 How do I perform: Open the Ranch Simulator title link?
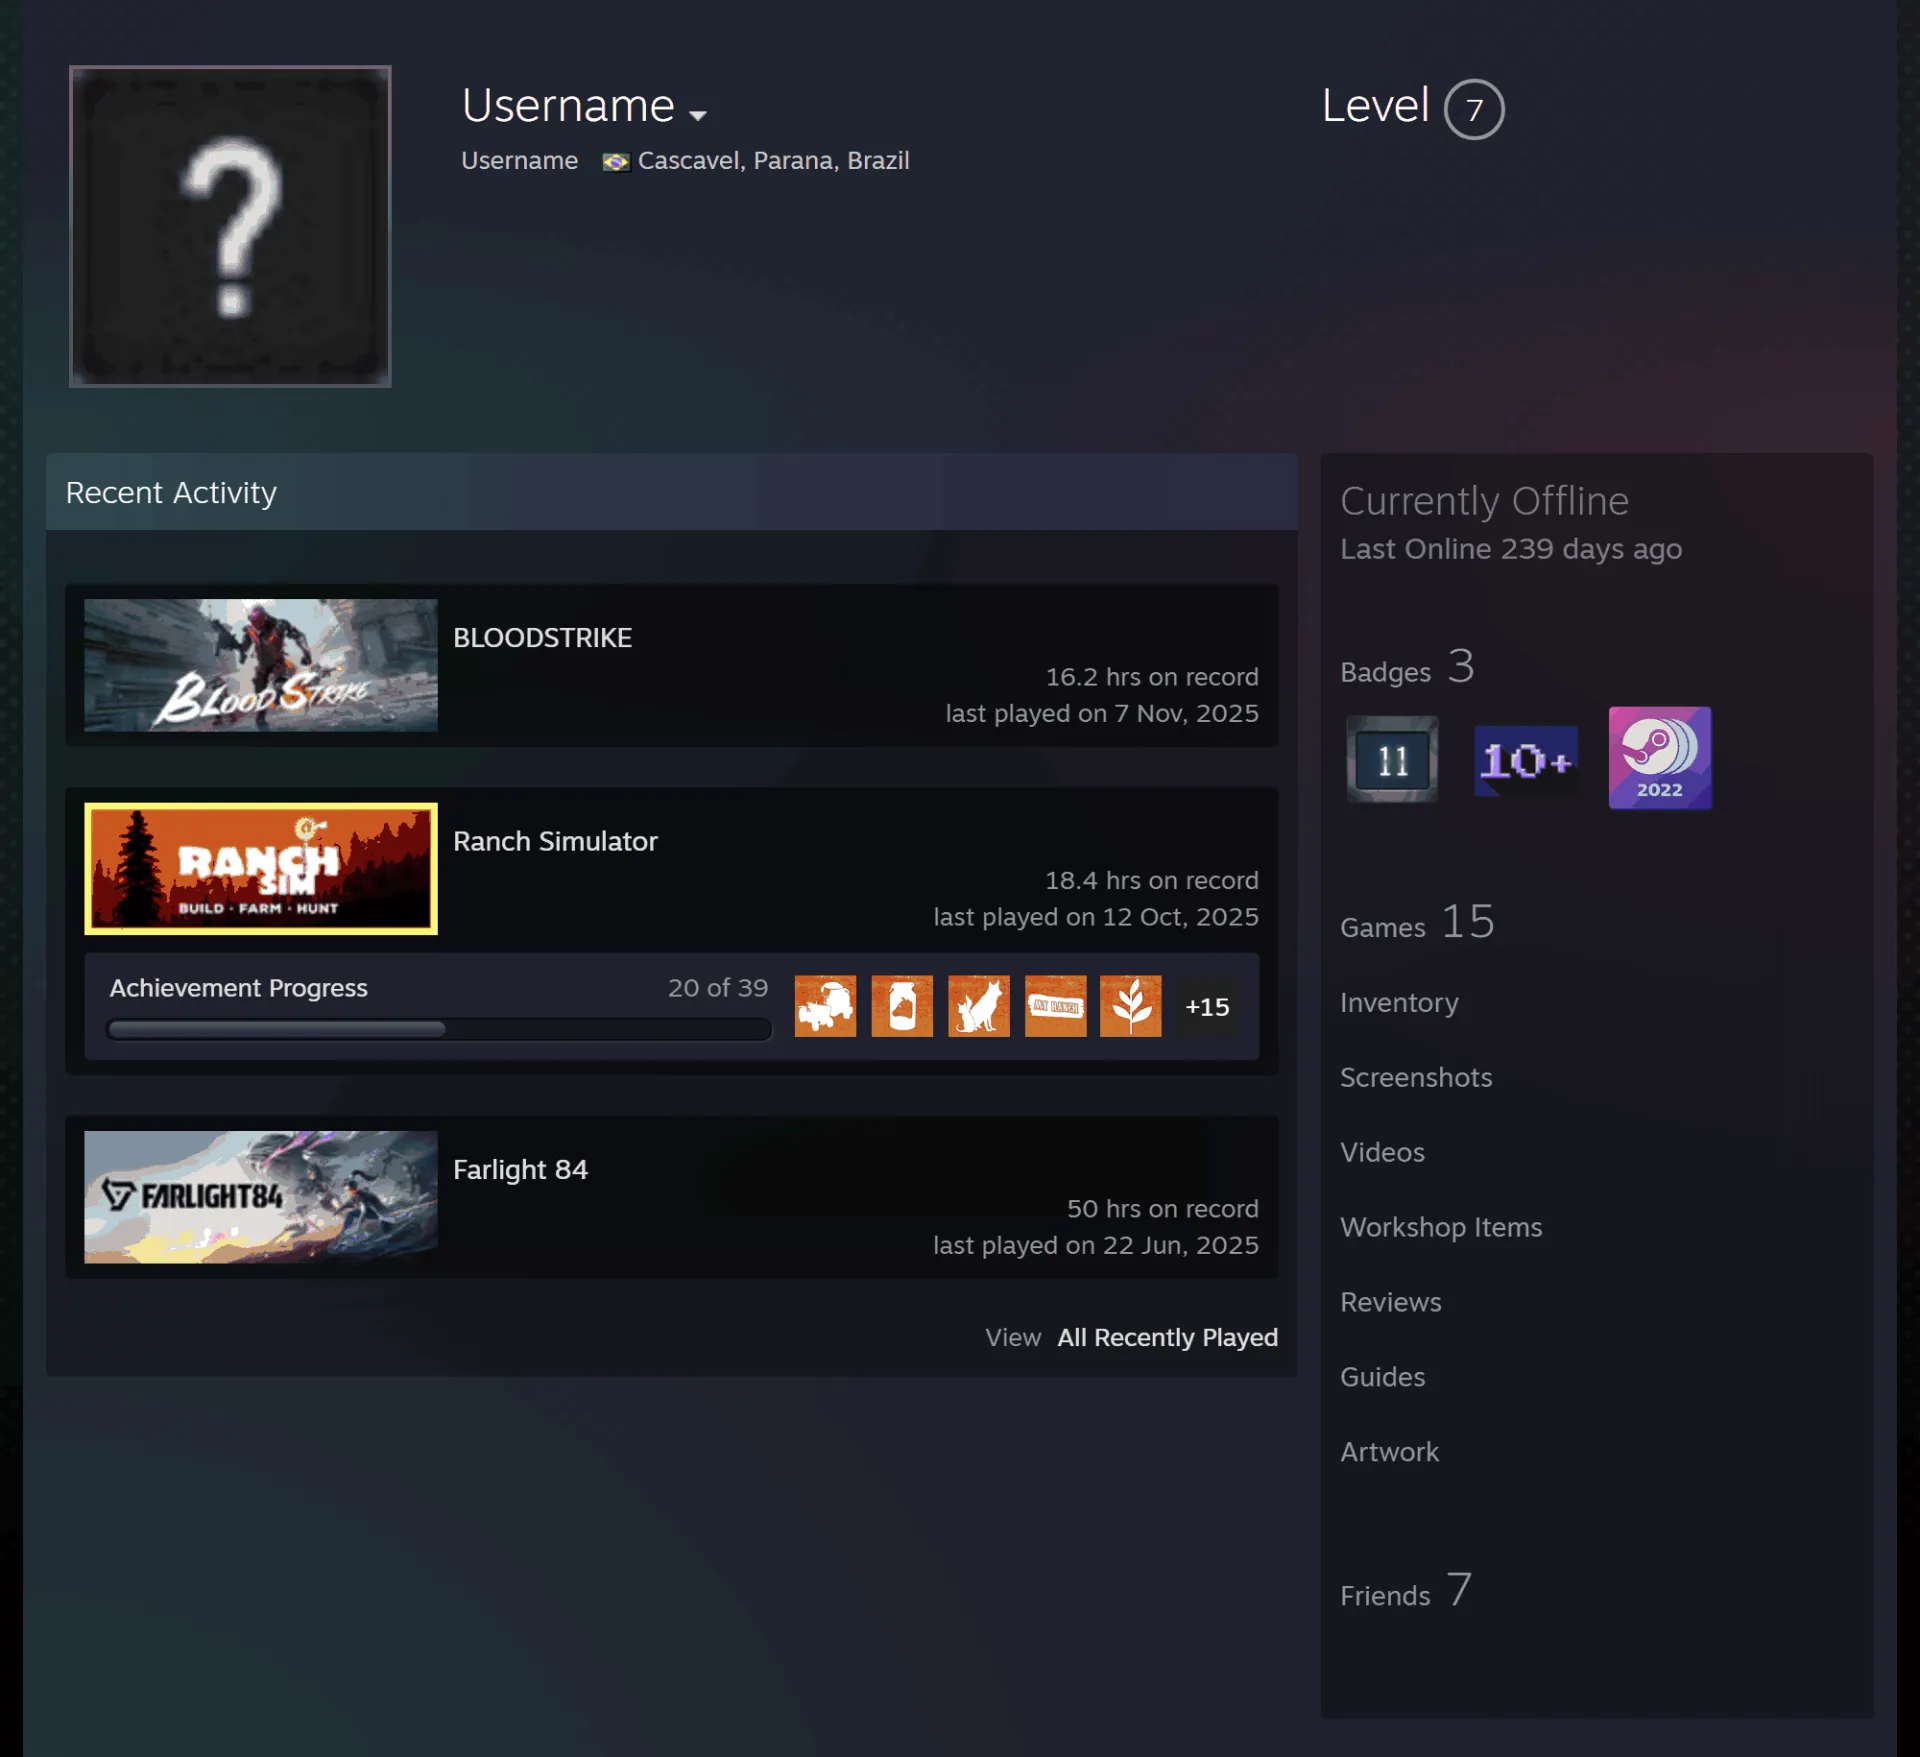tap(555, 841)
